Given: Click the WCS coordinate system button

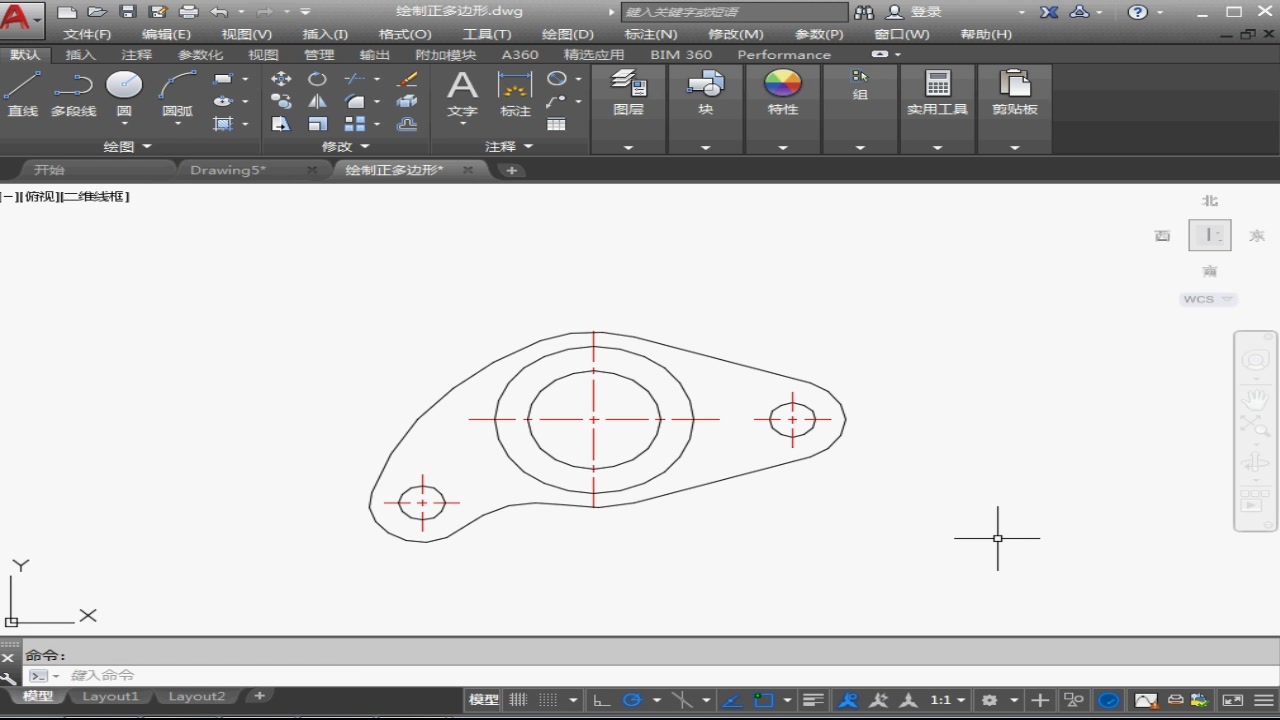Looking at the screenshot, I should coord(1208,299).
